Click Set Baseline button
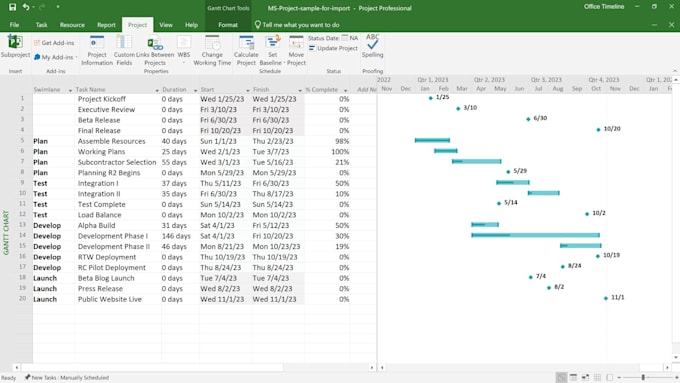This screenshot has width=680, height=383. click(272, 51)
